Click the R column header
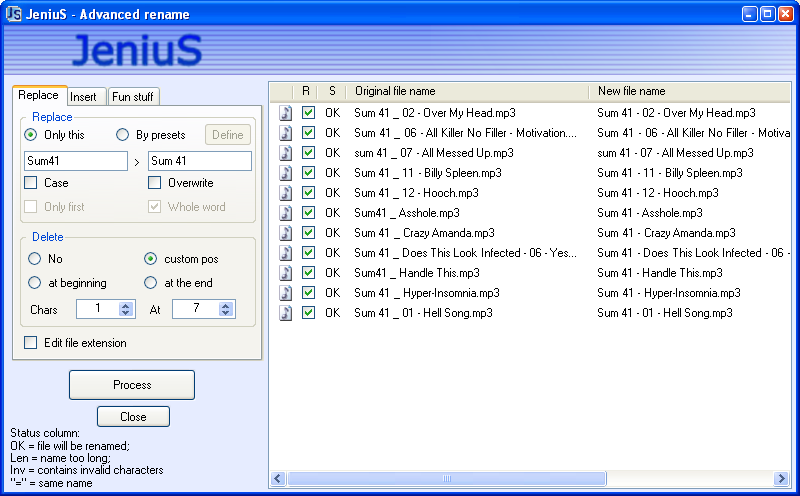 point(306,91)
